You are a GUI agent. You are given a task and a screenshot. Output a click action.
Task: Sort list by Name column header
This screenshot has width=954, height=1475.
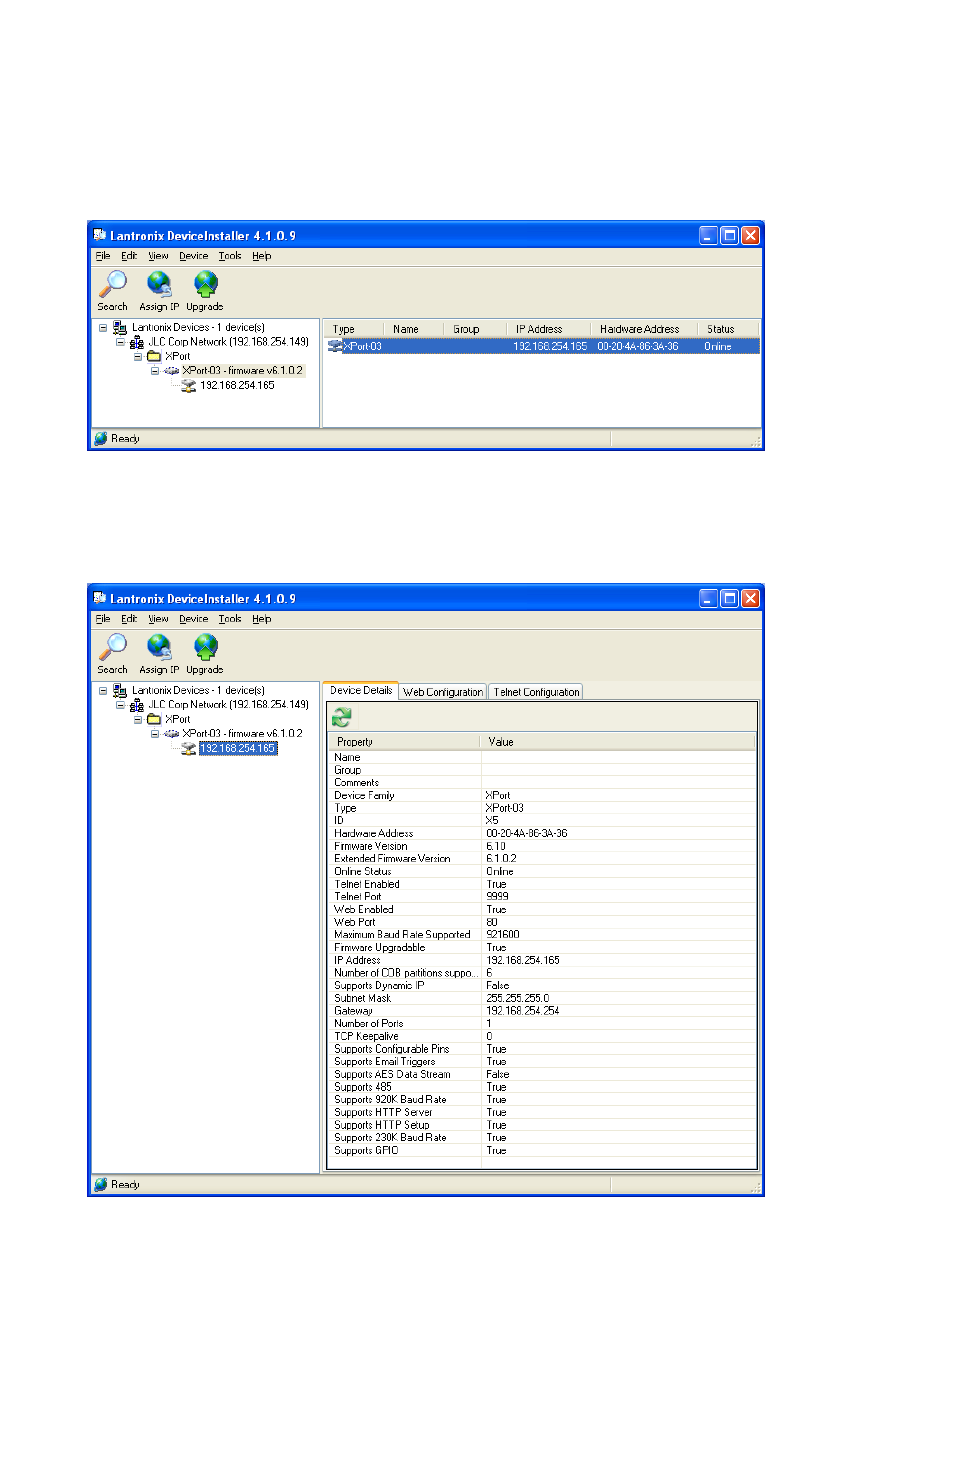click(412, 329)
